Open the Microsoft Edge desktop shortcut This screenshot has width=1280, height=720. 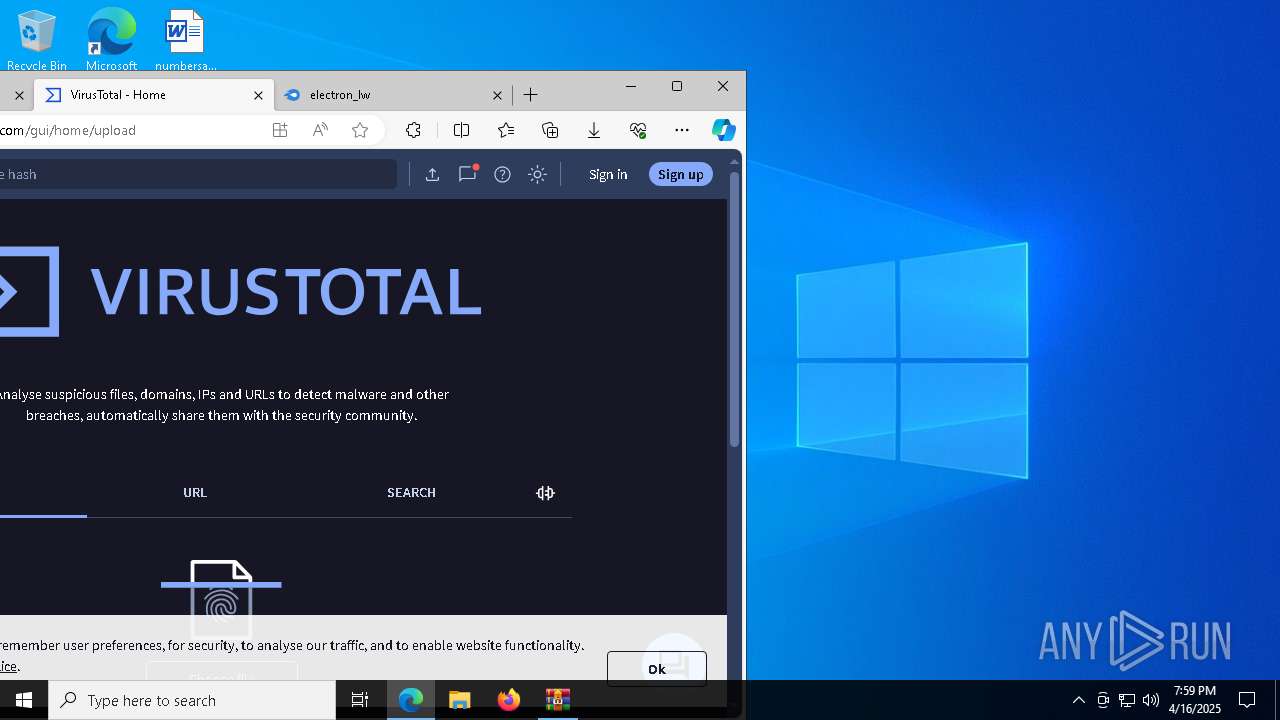(x=111, y=40)
